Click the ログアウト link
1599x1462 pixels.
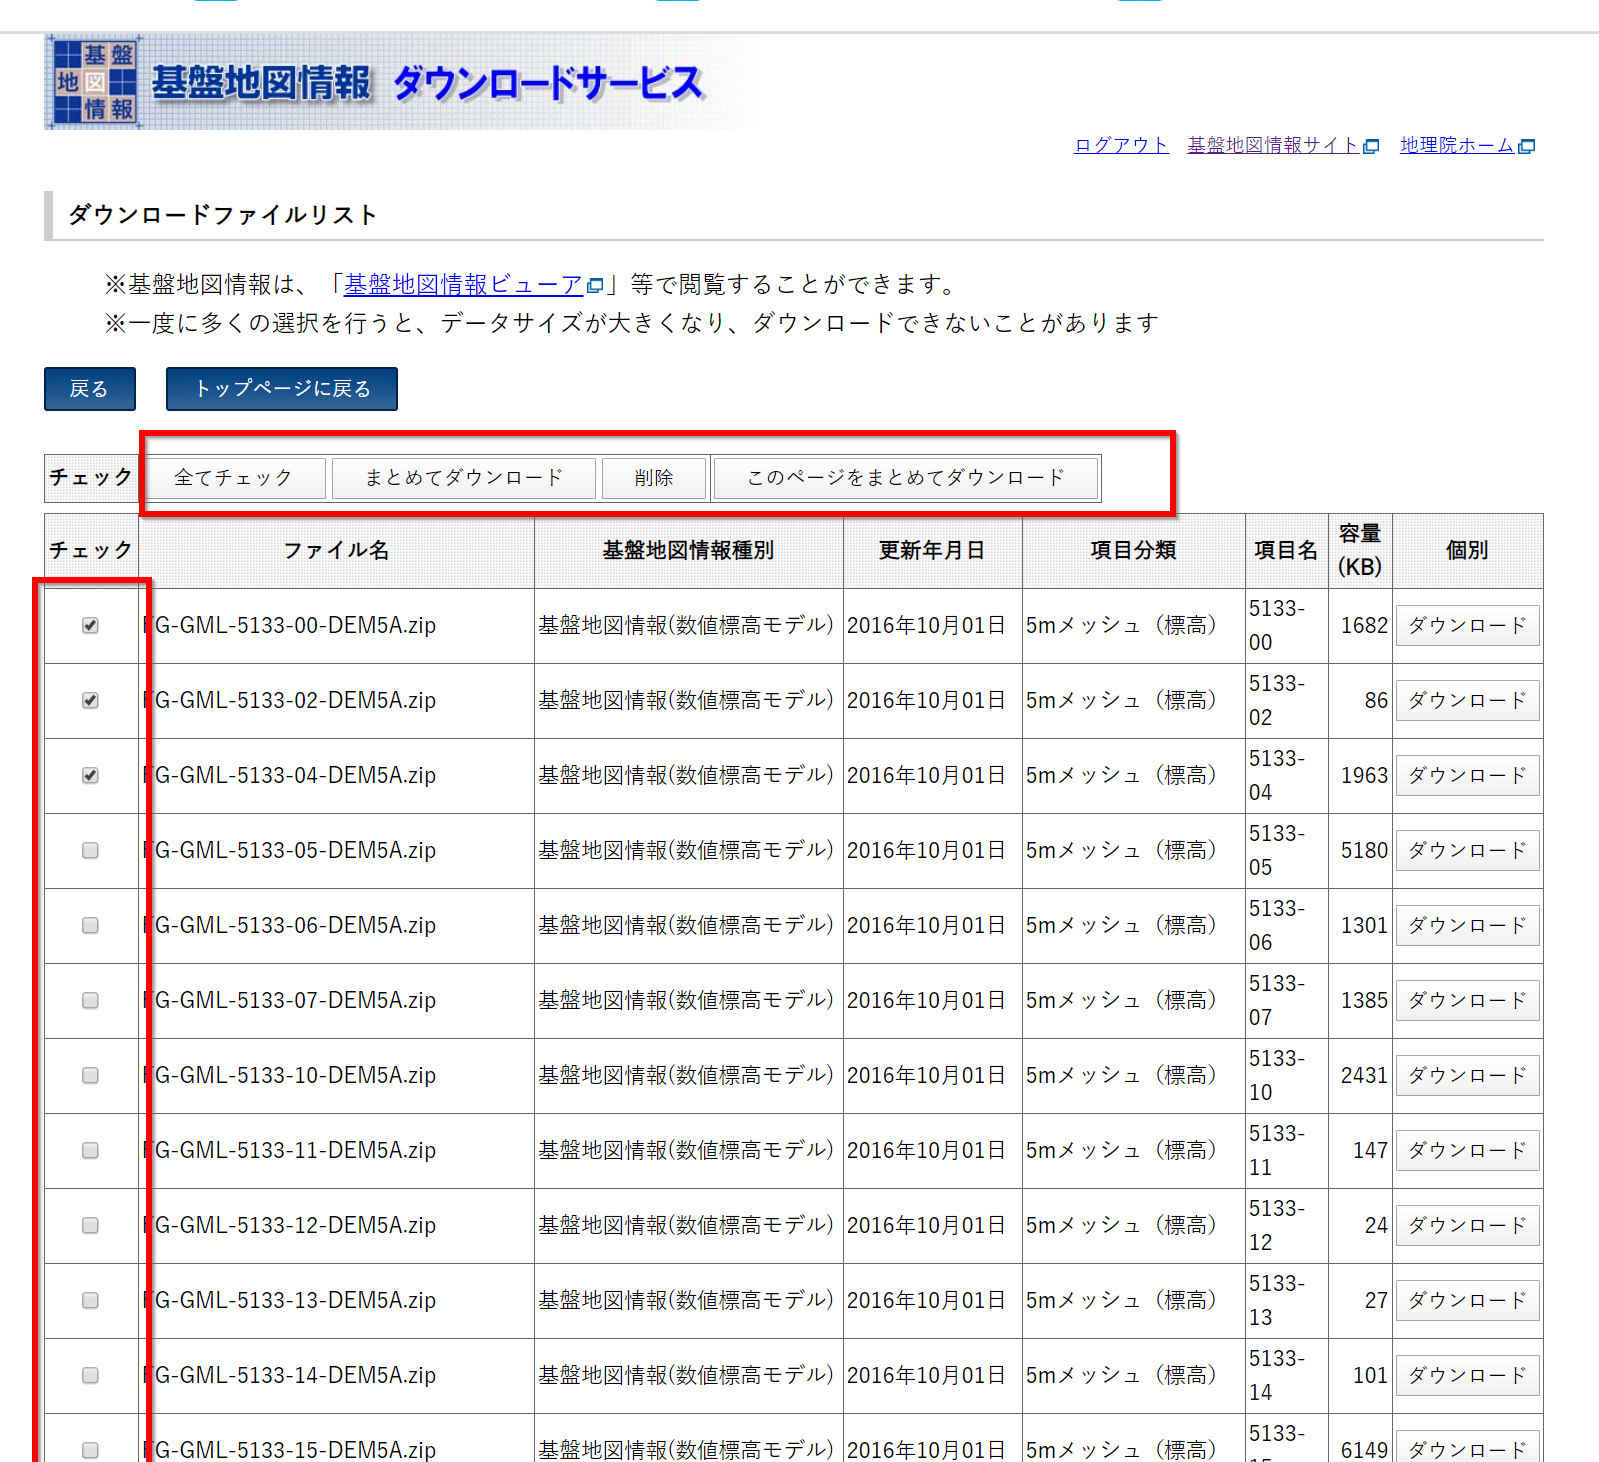tap(1120, 146)
